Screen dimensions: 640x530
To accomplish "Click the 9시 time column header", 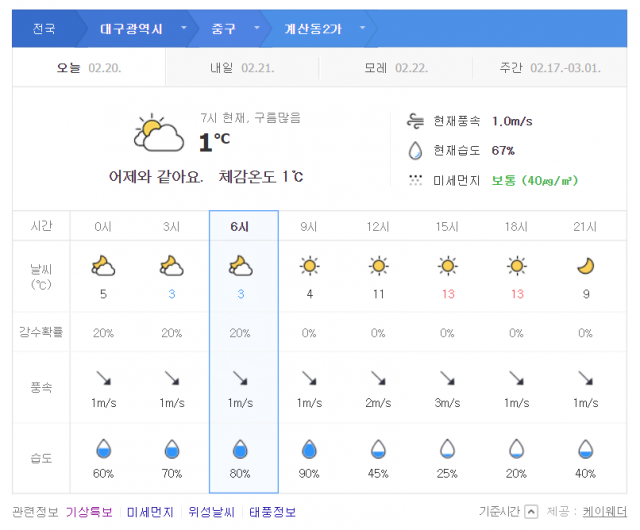I will tap(309, 226).
